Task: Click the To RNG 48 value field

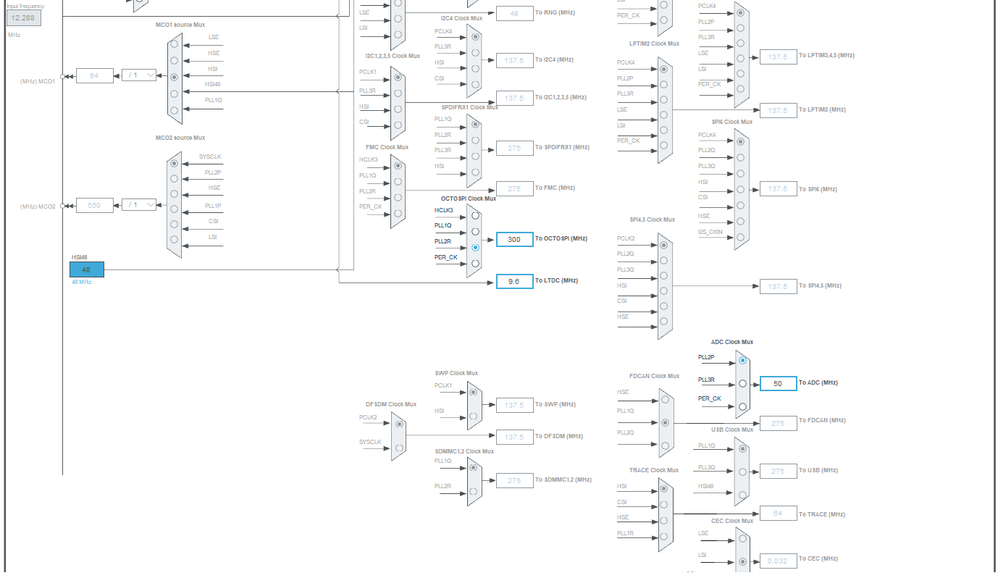Action: (514, 13)
